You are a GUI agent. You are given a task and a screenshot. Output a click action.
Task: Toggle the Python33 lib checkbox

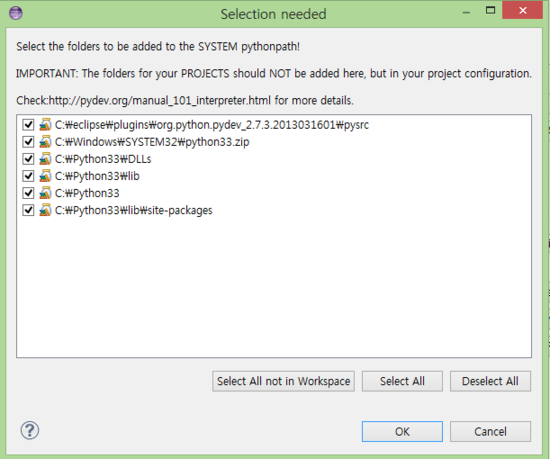[28, 176]
